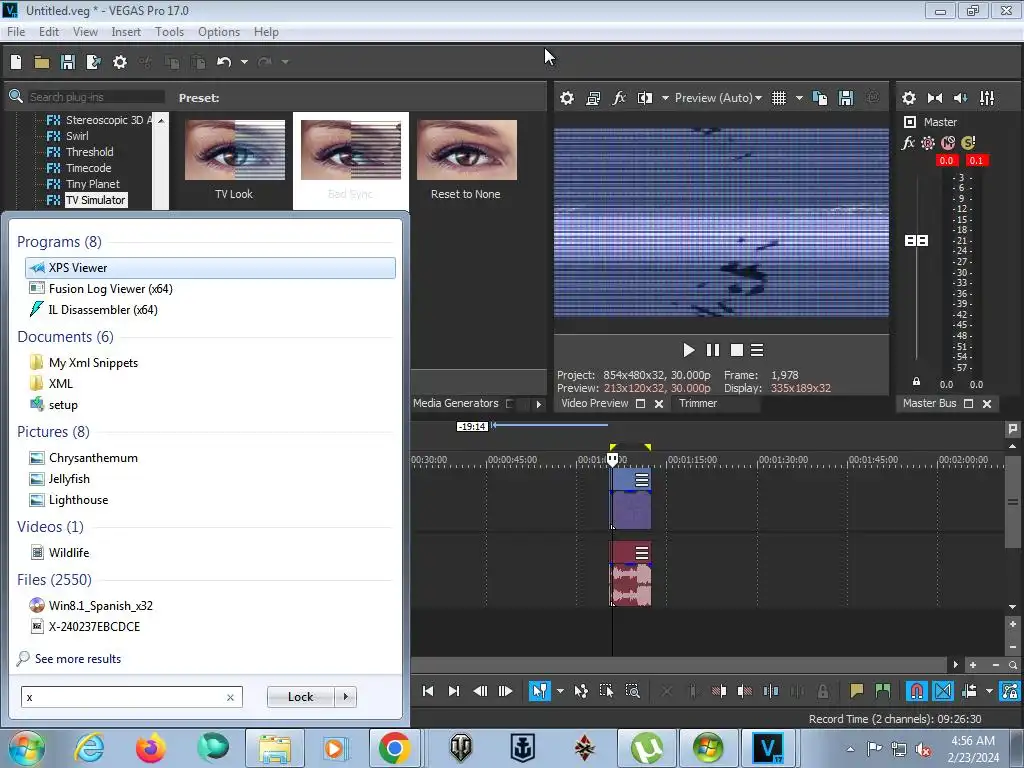Open Master automation settings gear icon
Viewport: 1024px width, 768px height.
click(928, 142)
